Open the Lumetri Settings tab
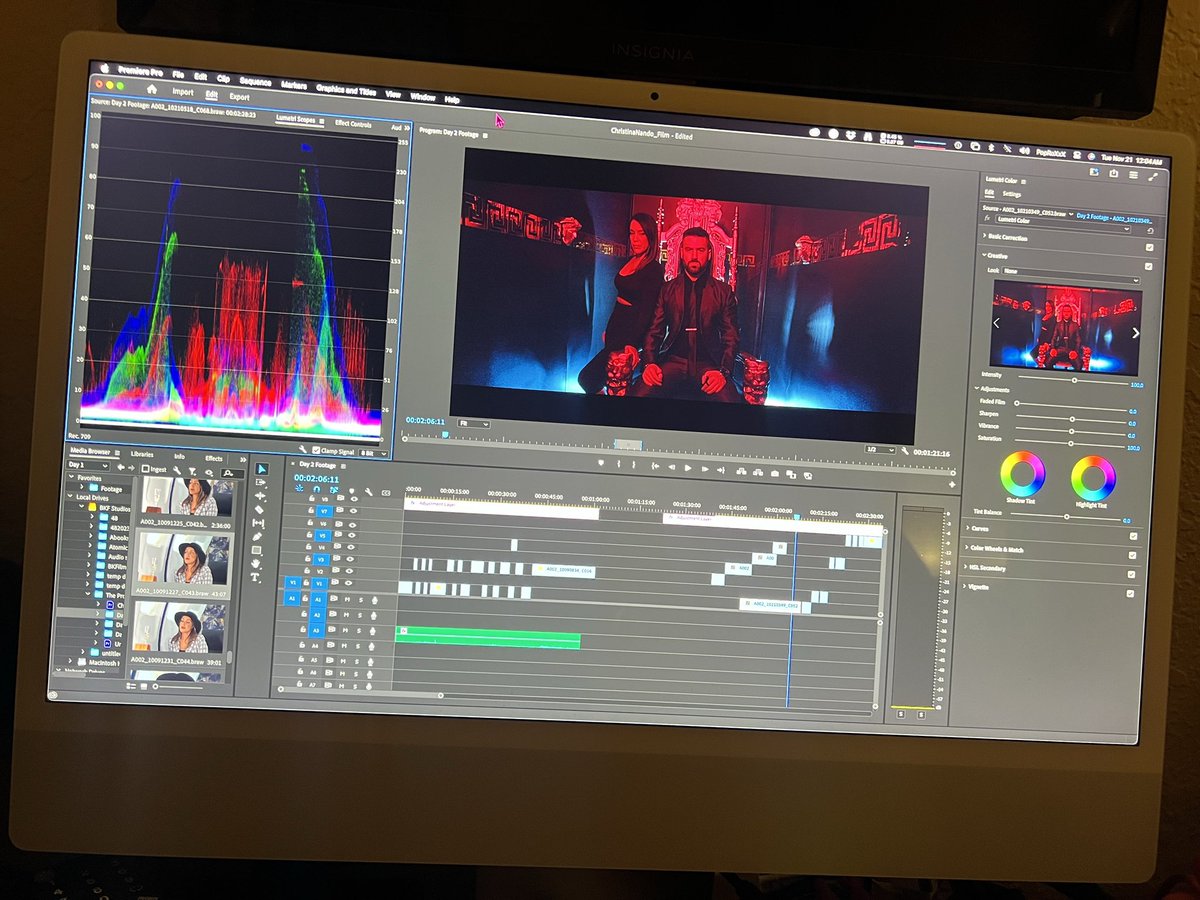1200x900 pixels. click(1012, 194)
